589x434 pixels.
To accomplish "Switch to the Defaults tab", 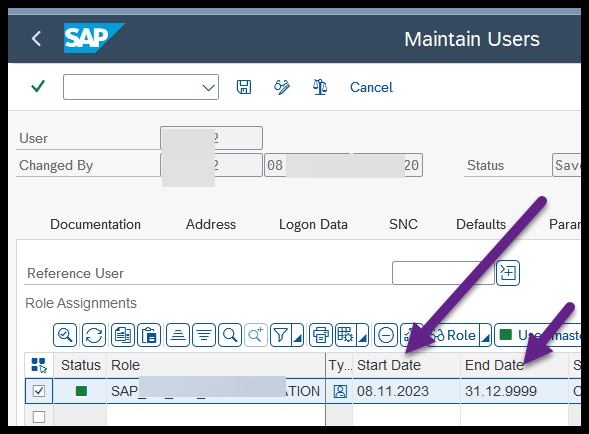I will click(481, 224).
